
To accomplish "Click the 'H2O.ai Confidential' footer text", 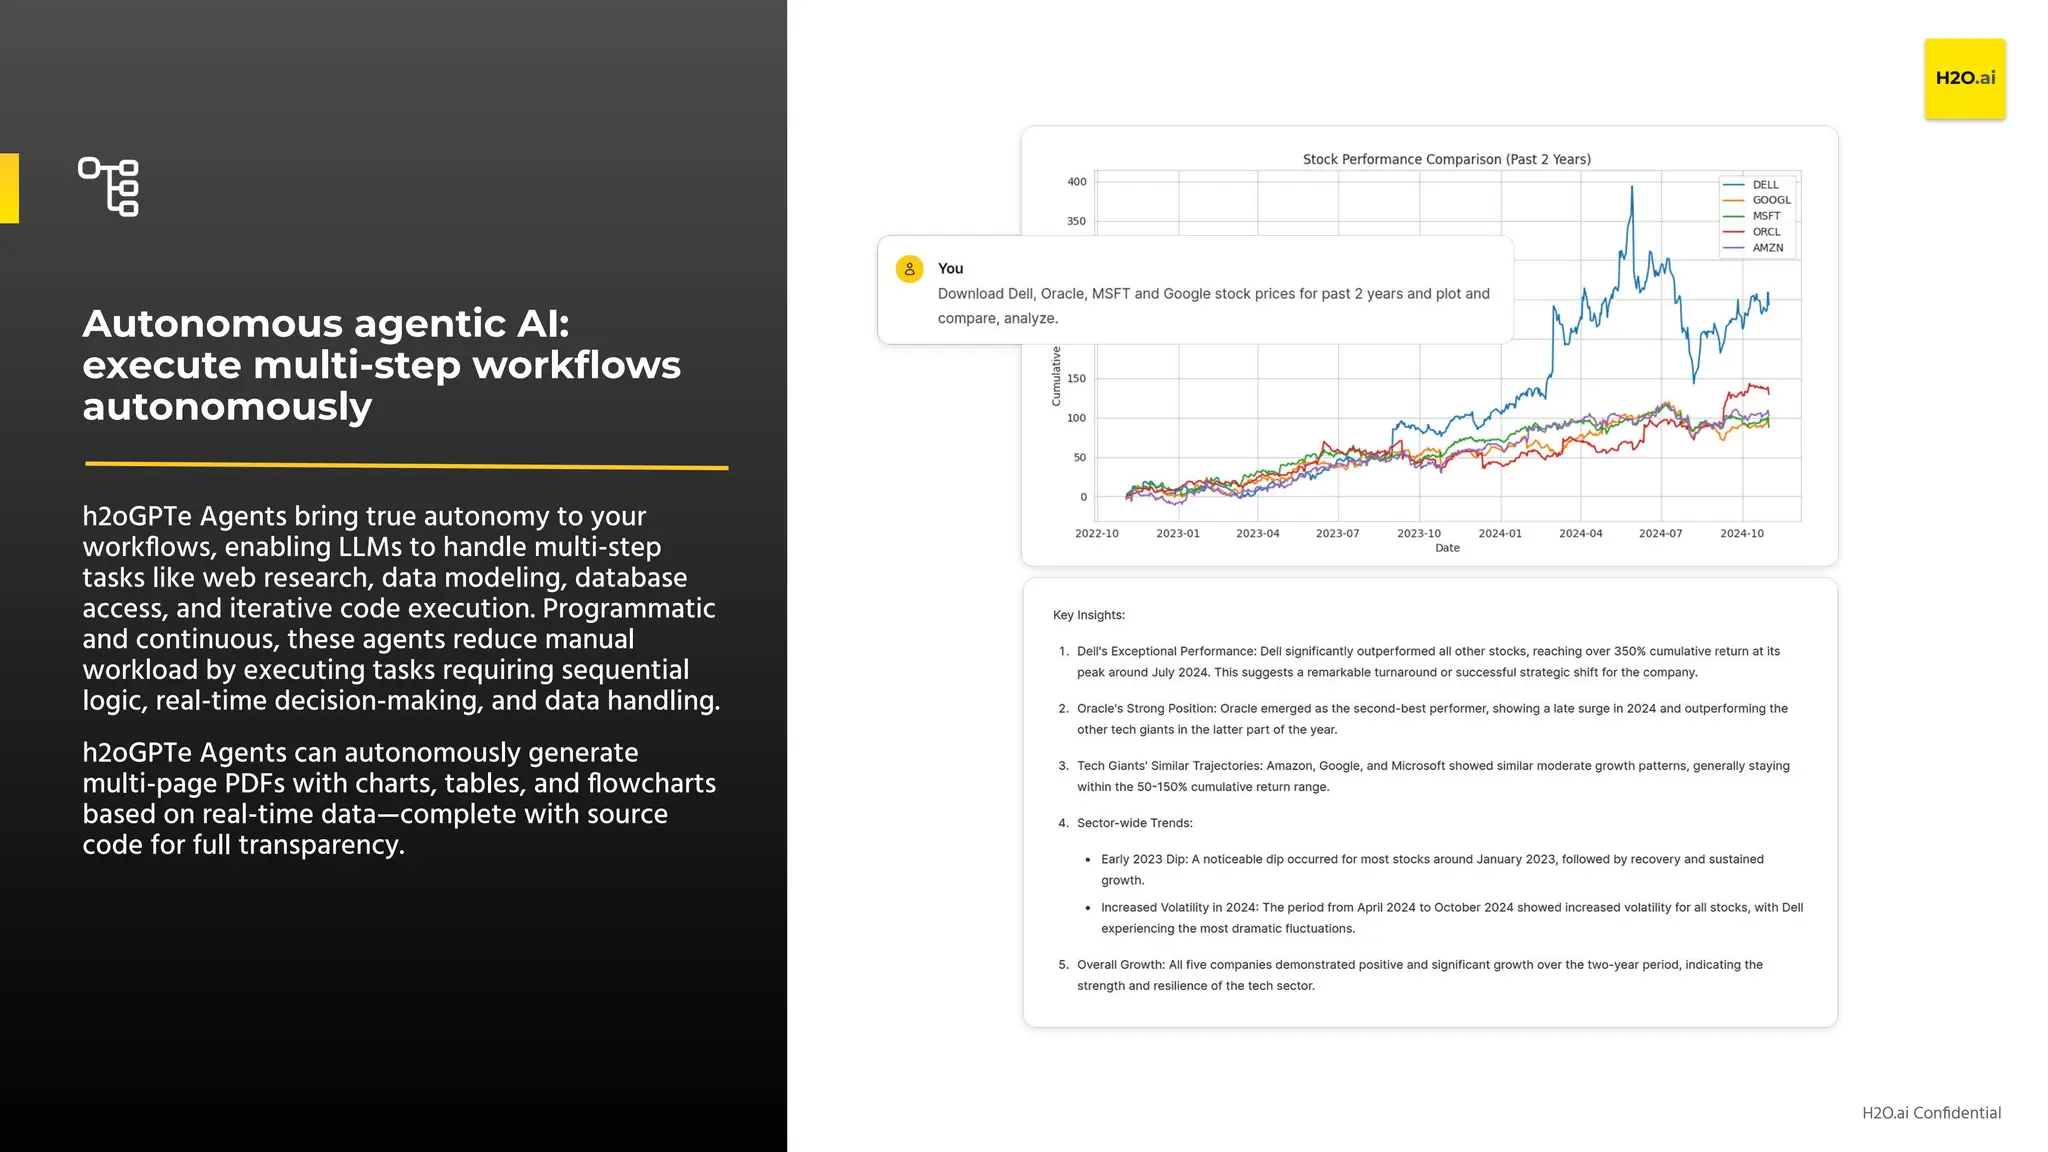I will 1931,1113.
